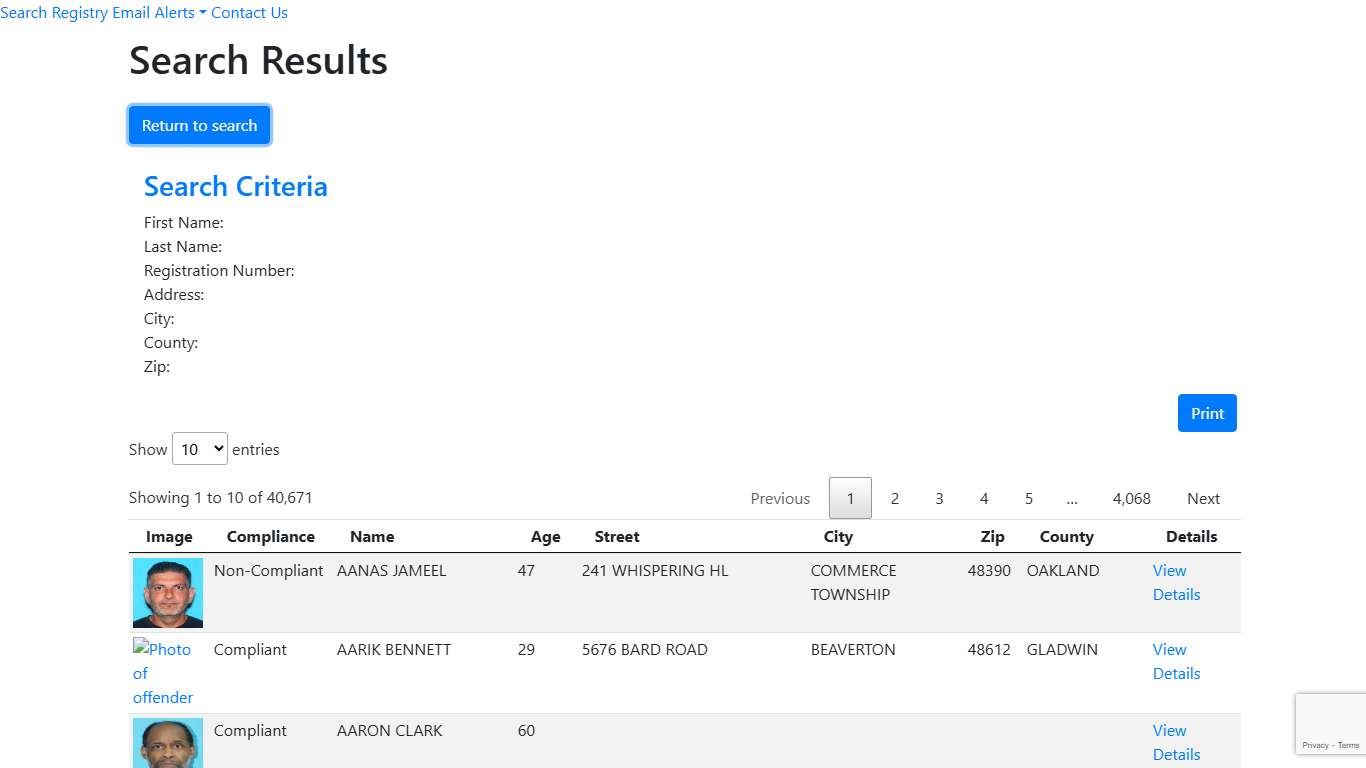Open View Details for the Beaverton entry
Image resolution: width=1366 pixels, height=768 pixels.
pyautogui.click(x=1175, y=661)
